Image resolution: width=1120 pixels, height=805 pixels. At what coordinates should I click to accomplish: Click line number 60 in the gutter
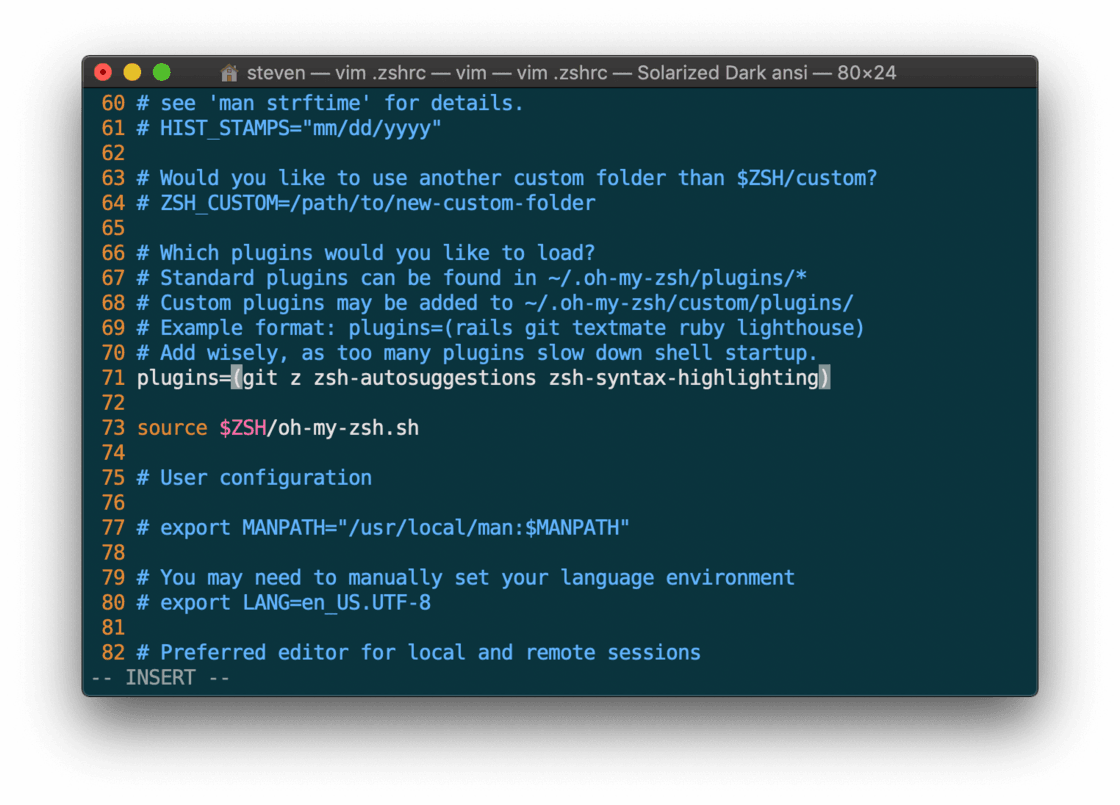coord(113,103)
